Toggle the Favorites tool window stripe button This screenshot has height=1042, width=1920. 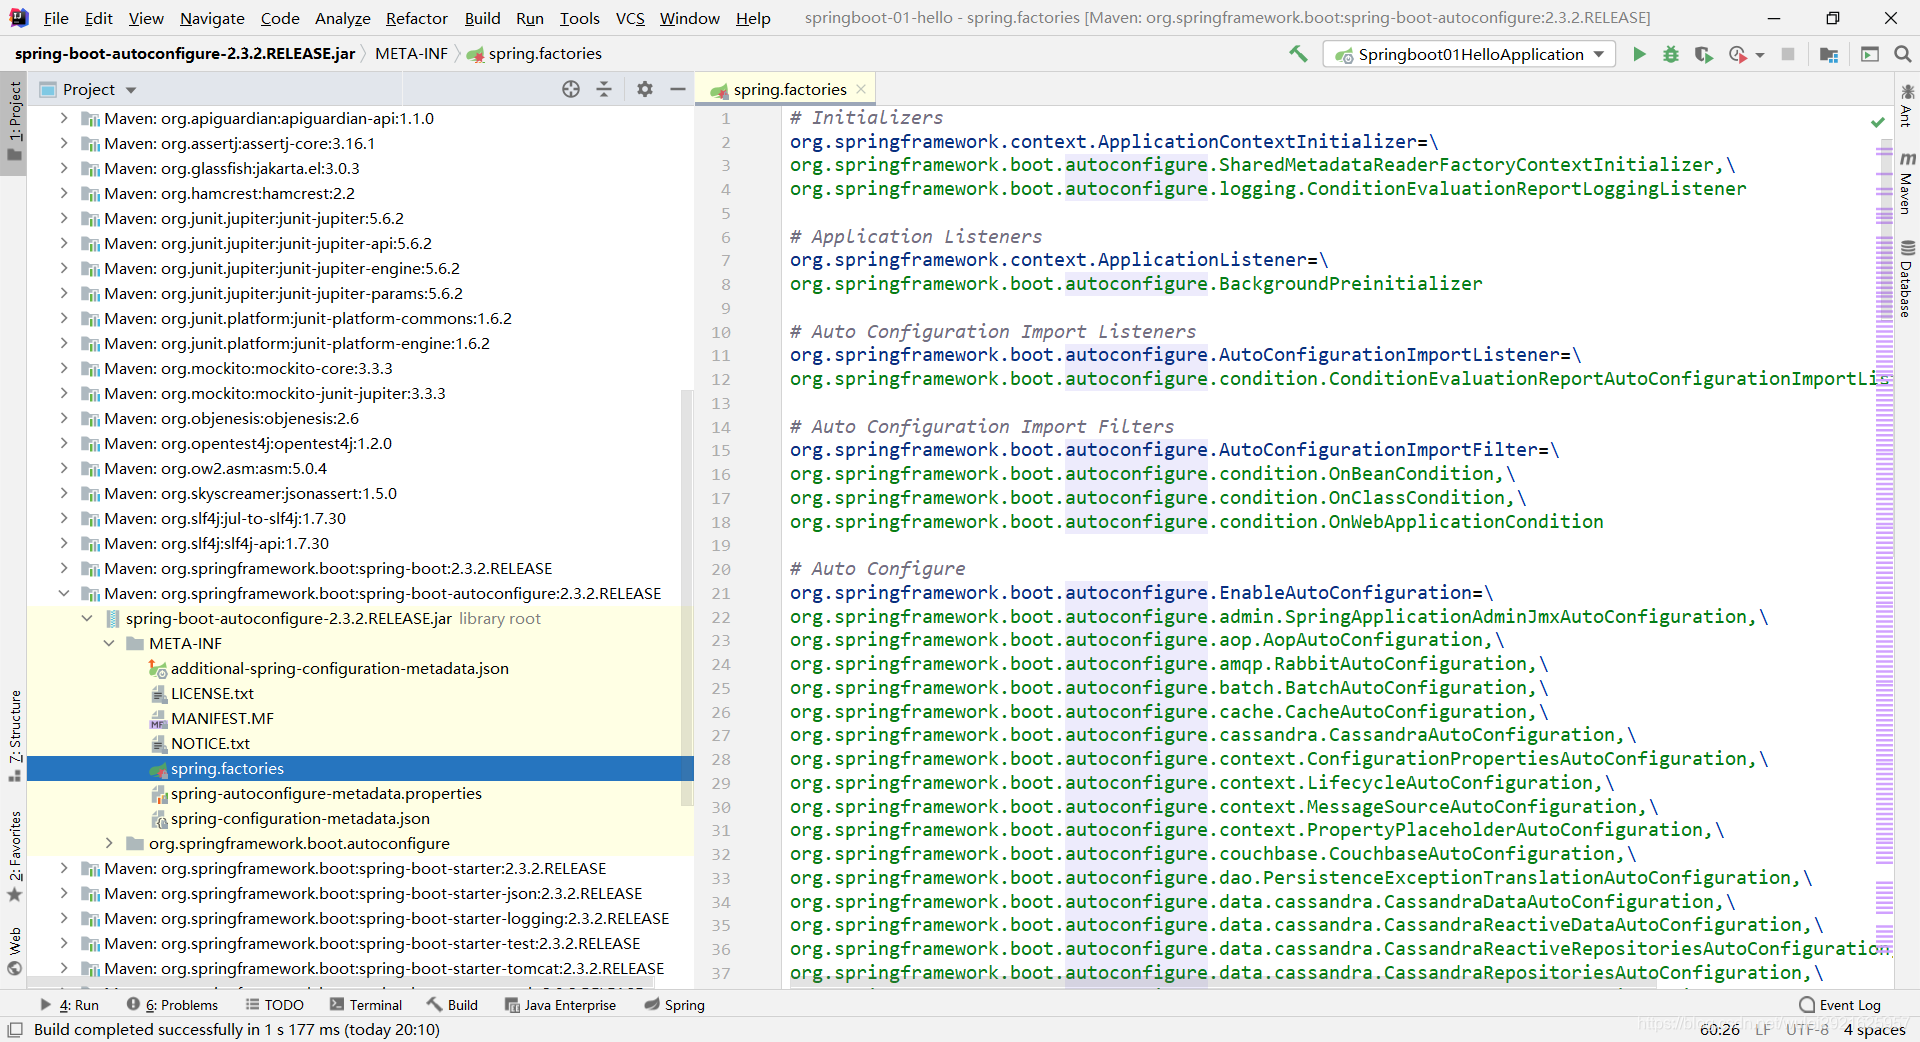(14, 856)
